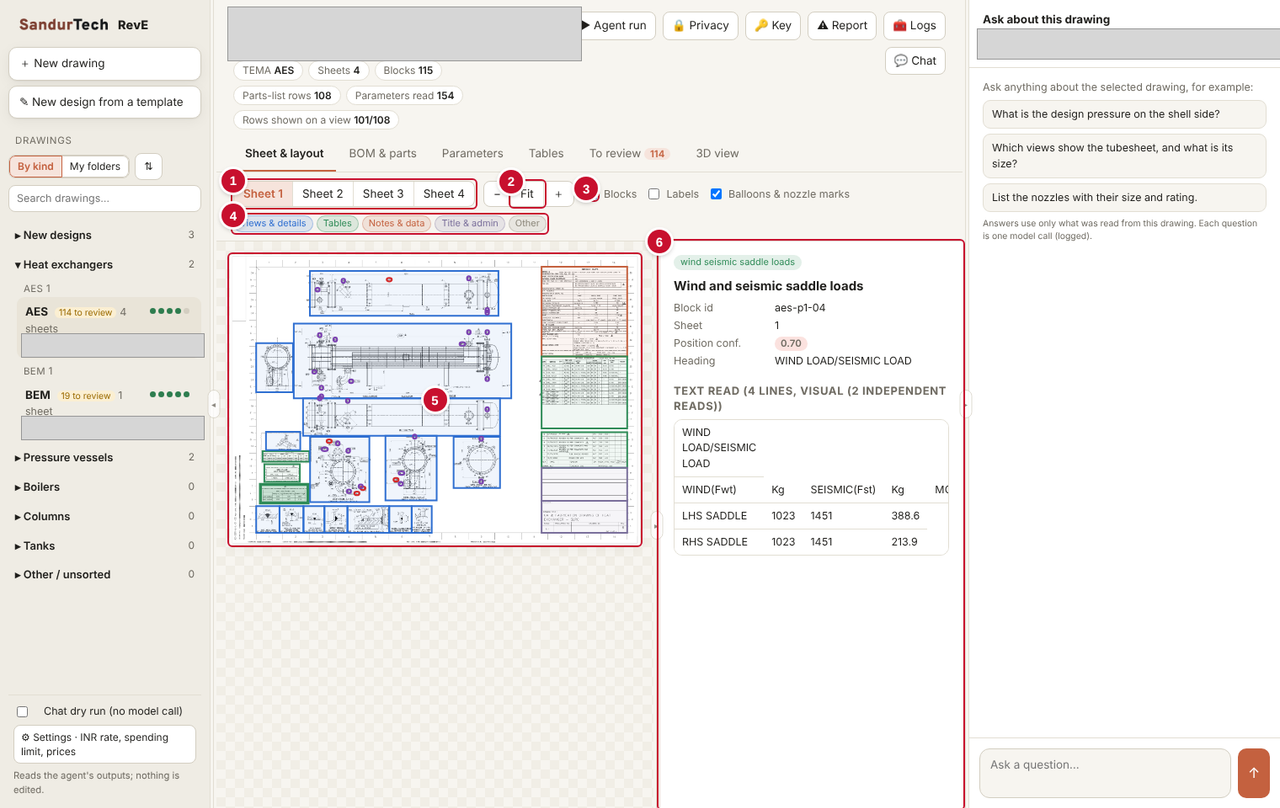Open the Chat speech-bubble button

point(915,61)
